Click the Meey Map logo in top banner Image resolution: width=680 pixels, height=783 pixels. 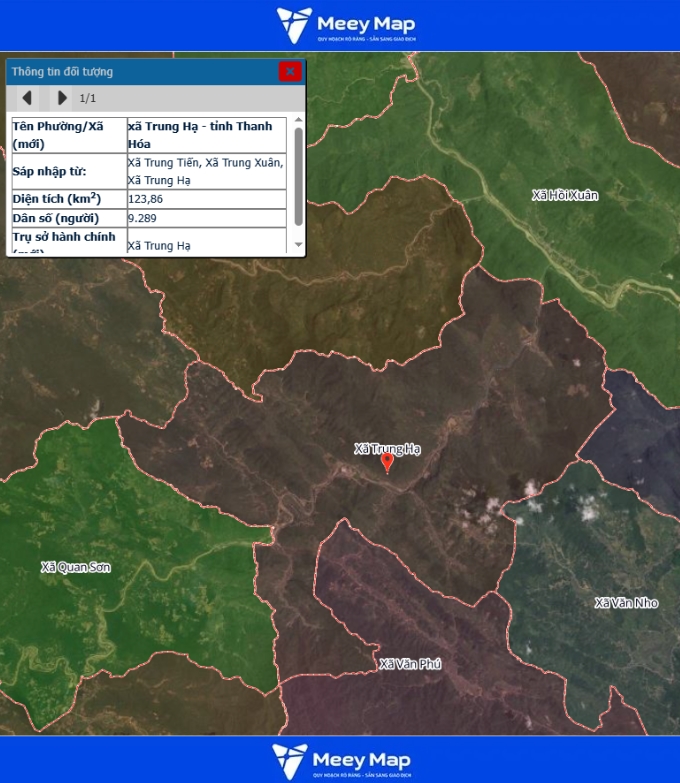click(345, 25)
